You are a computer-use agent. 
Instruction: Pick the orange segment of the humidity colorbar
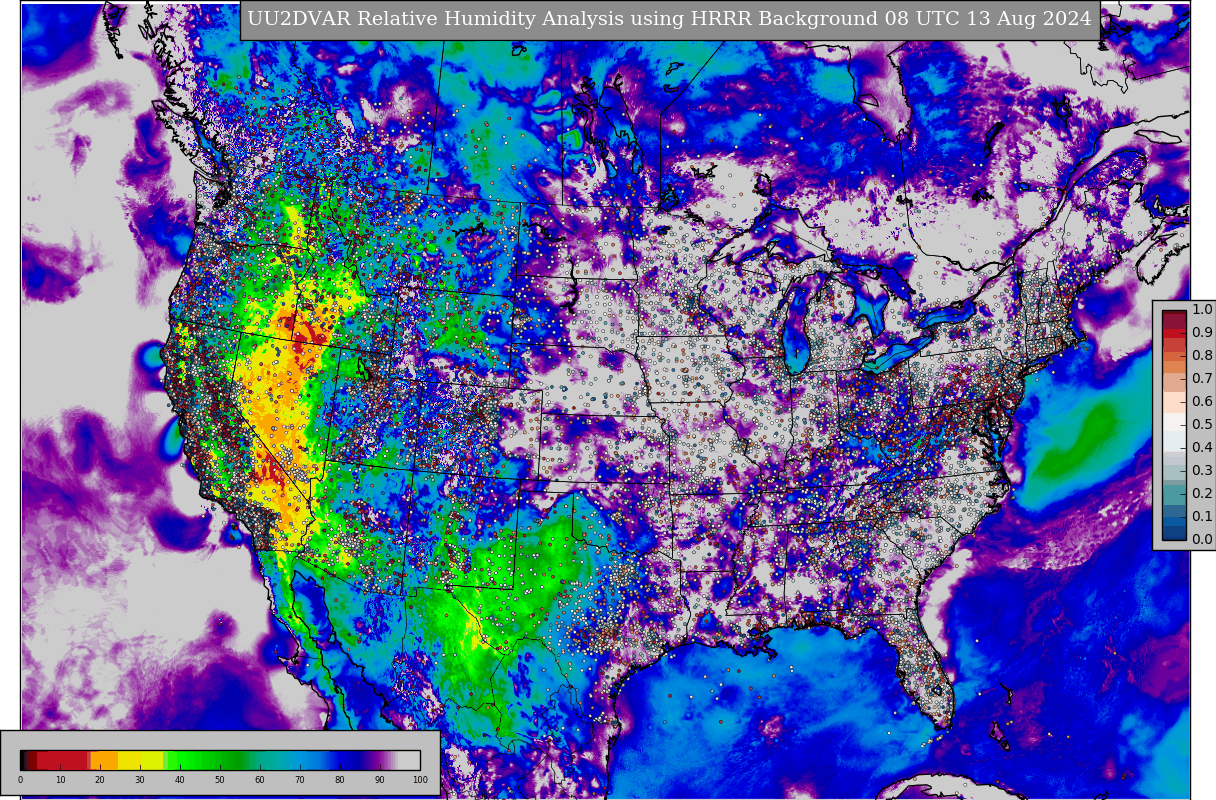coord(104,760)
